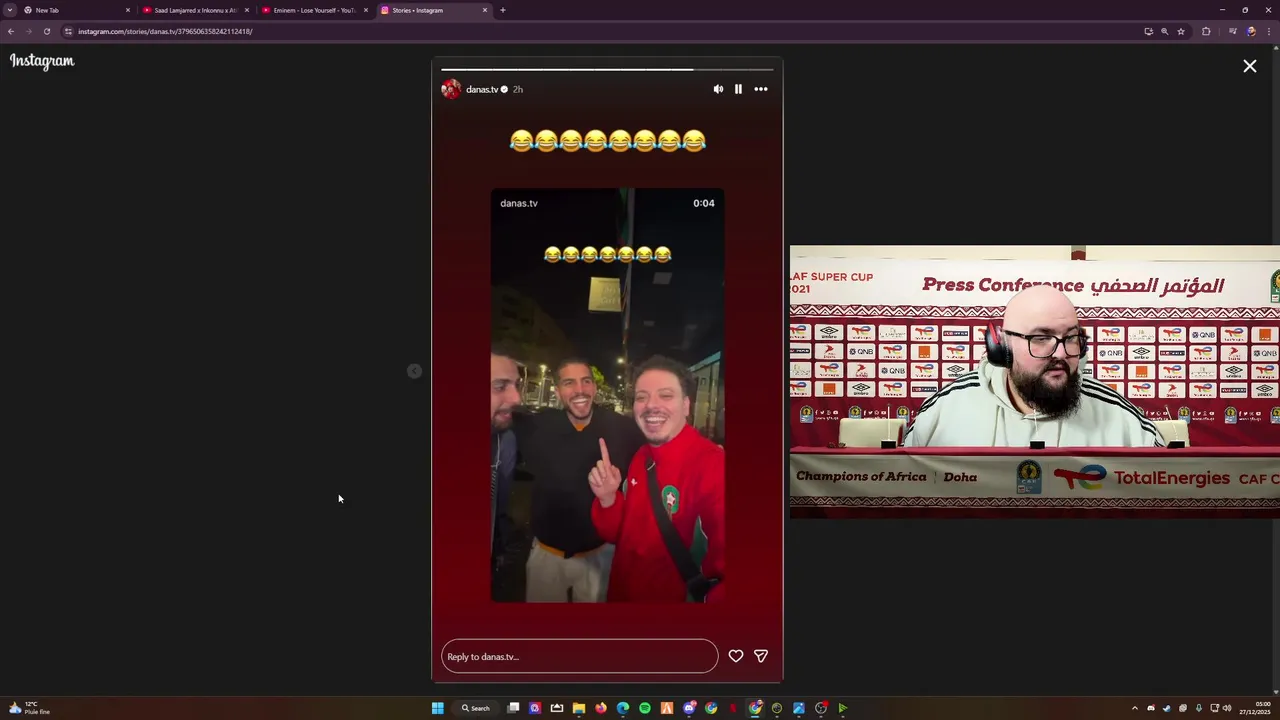Go back in browser history
Screen dimensions: 1280x720
click(11, 31)
